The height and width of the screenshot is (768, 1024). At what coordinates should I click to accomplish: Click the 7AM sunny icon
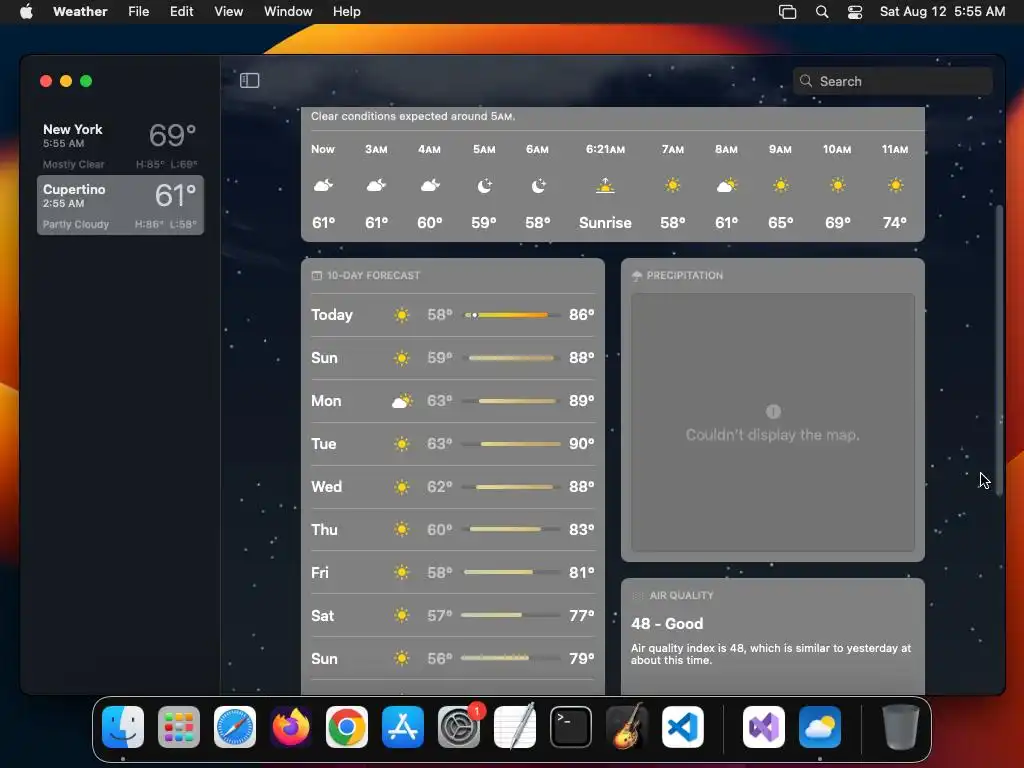(673, 185)
